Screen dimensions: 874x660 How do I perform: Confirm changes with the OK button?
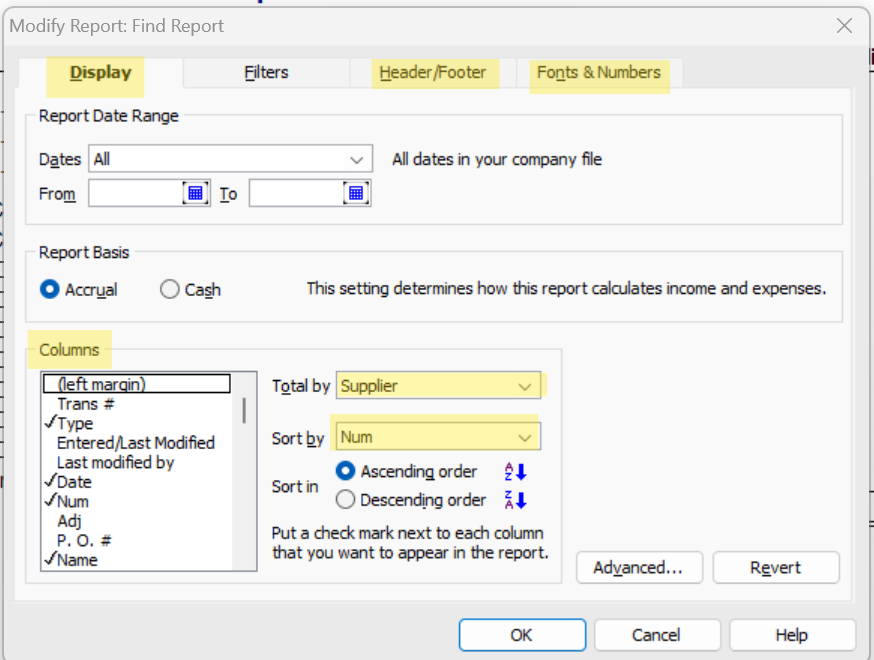pos(522,635)
